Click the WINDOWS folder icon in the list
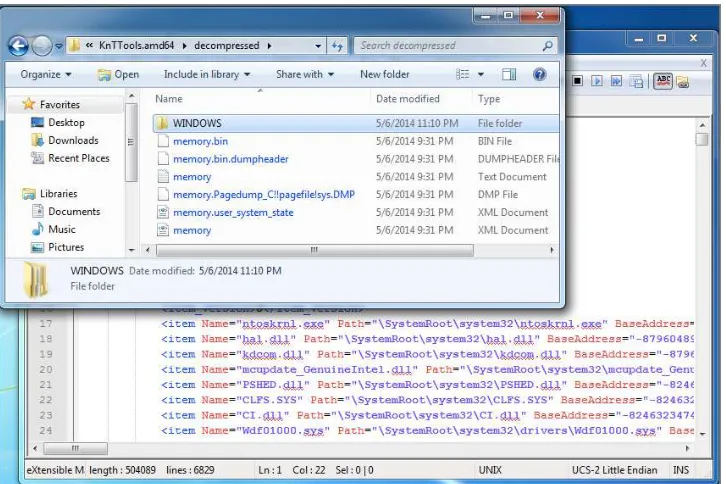This screenshot has width=726, height=484. [x=163, y=123]
